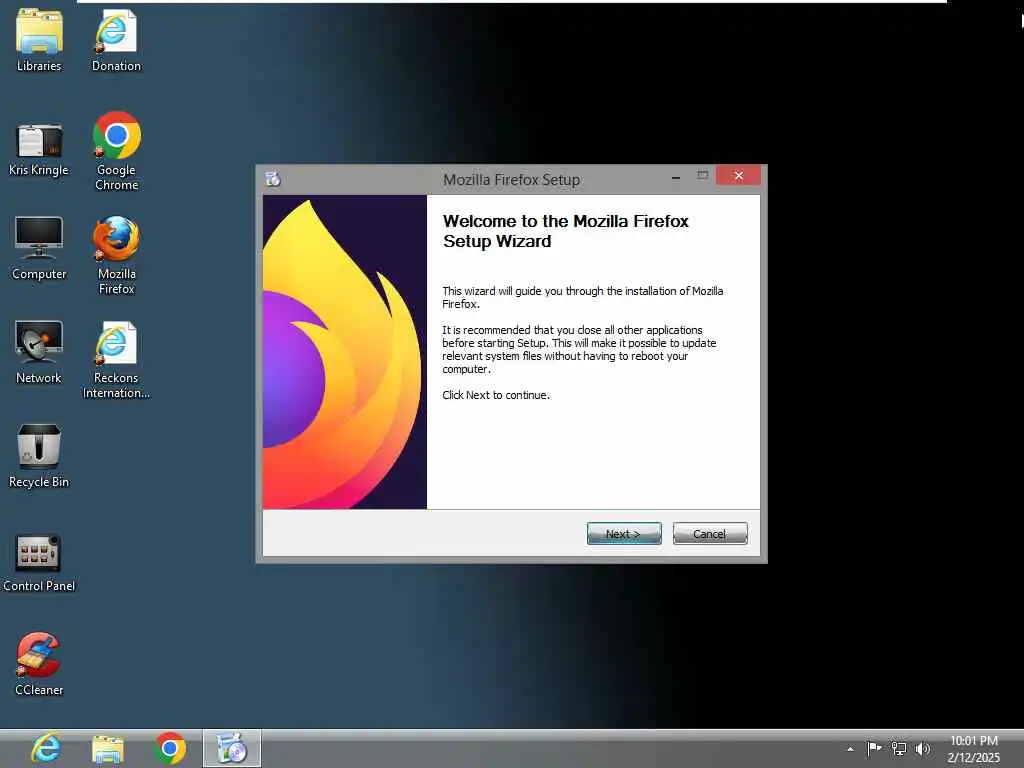Click the text 'Click Next to continue.'

(x=496, y=395)
